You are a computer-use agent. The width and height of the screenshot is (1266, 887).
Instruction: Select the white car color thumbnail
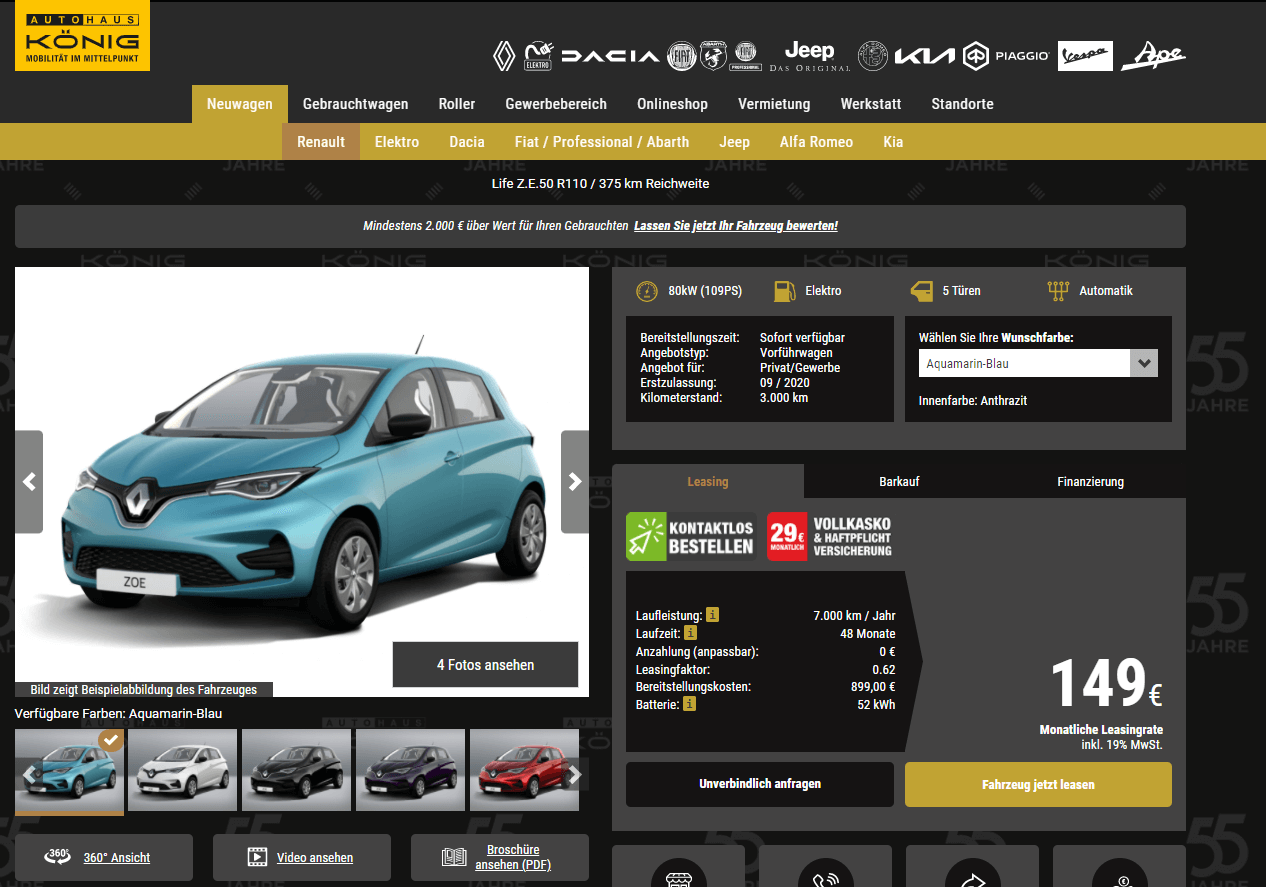183,770
